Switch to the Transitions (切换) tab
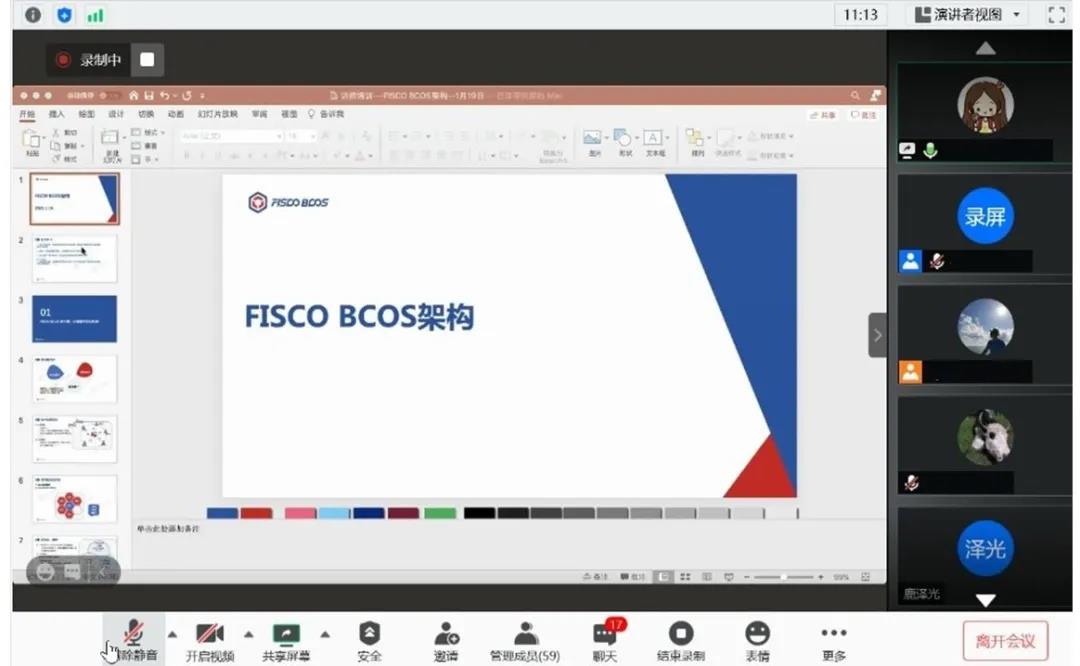 tap(146, 114)
